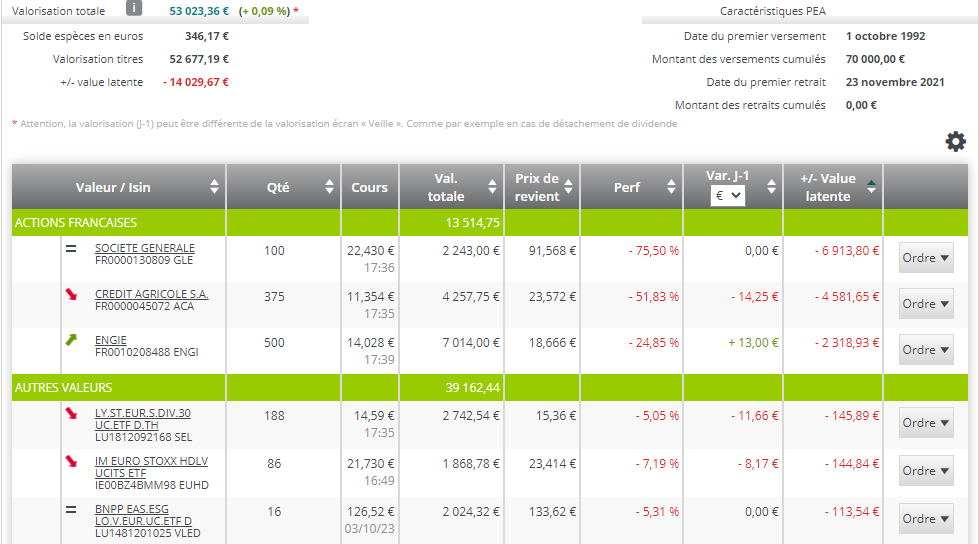Click the red down arrow for LY.ST.EUR.S.DIV.30
The width and height of the screenshot is (979, 544).
pos(71,413)
